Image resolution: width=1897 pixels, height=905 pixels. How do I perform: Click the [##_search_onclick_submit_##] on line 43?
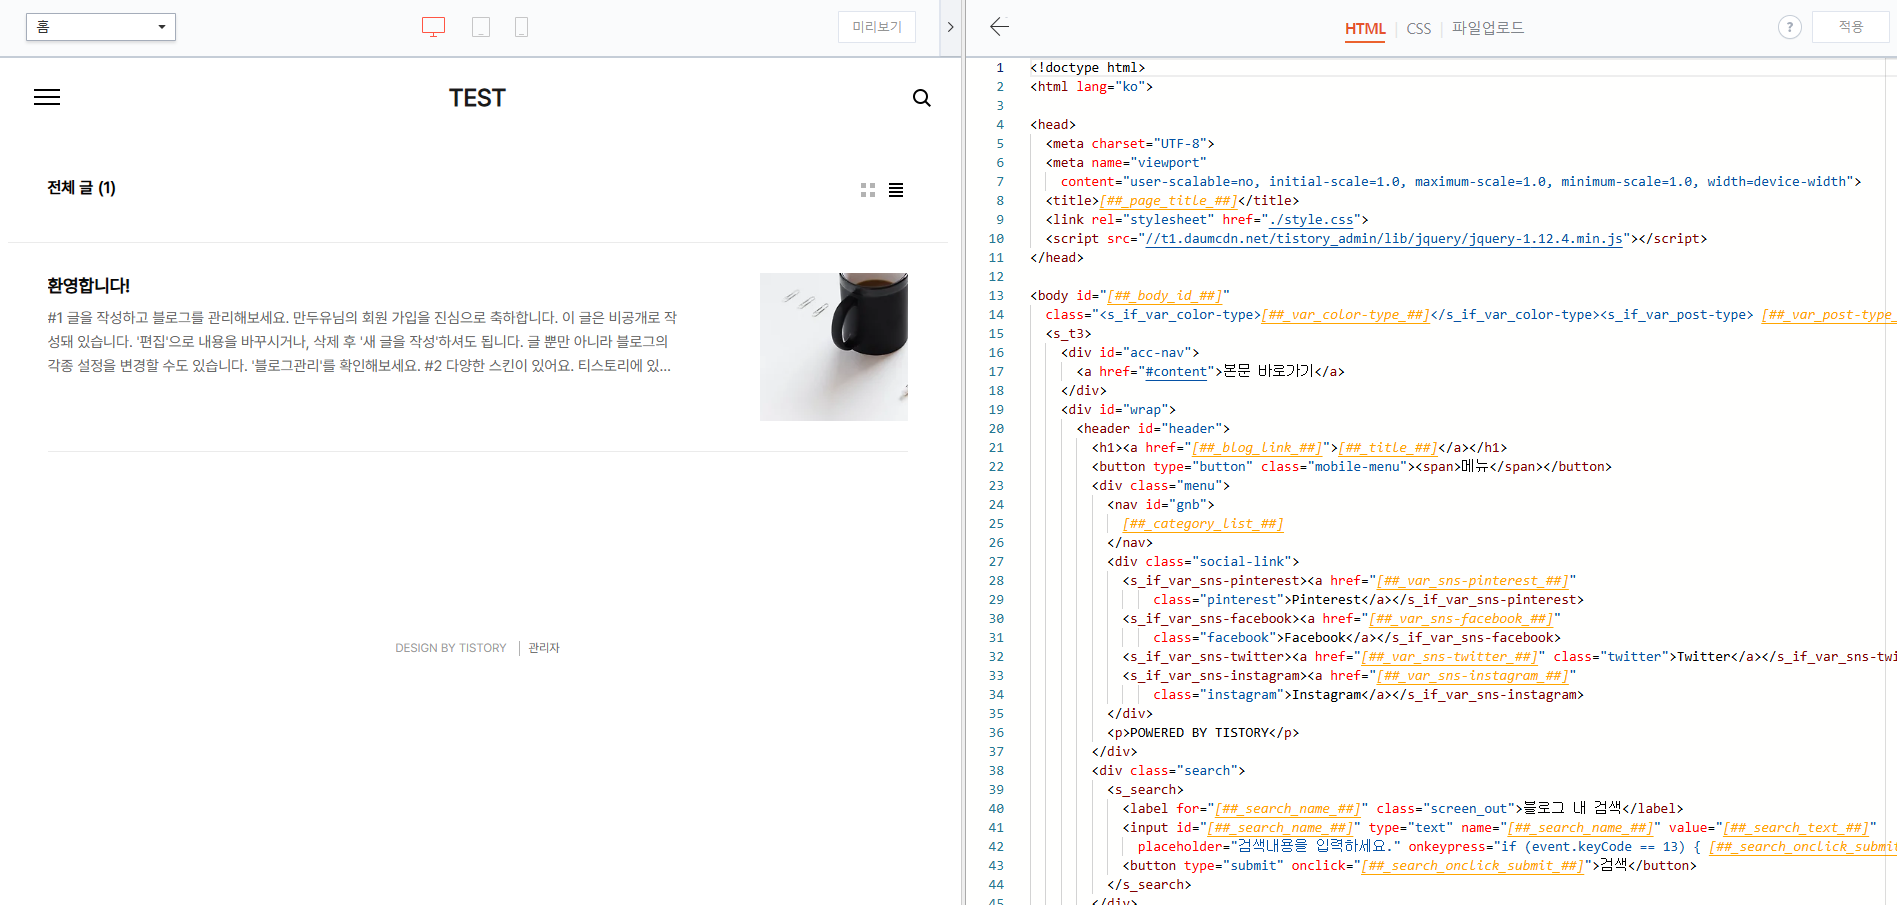(1472, 866)
